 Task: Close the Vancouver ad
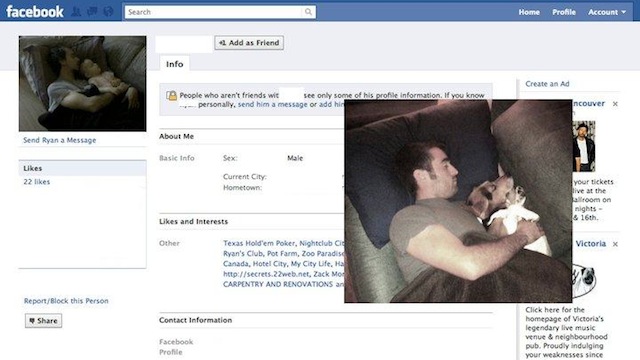pyautogui.click(x=615, y=104)
